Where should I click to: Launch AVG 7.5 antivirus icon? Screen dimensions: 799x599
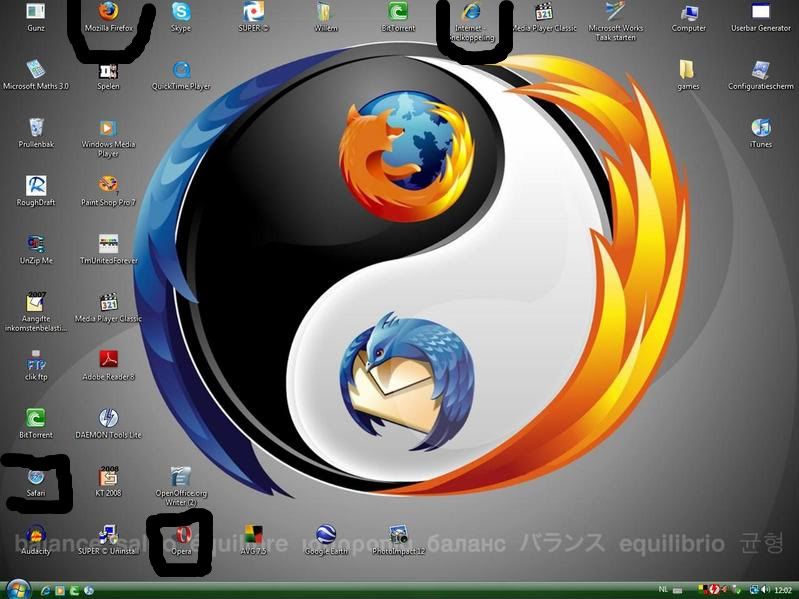[253, 539]
